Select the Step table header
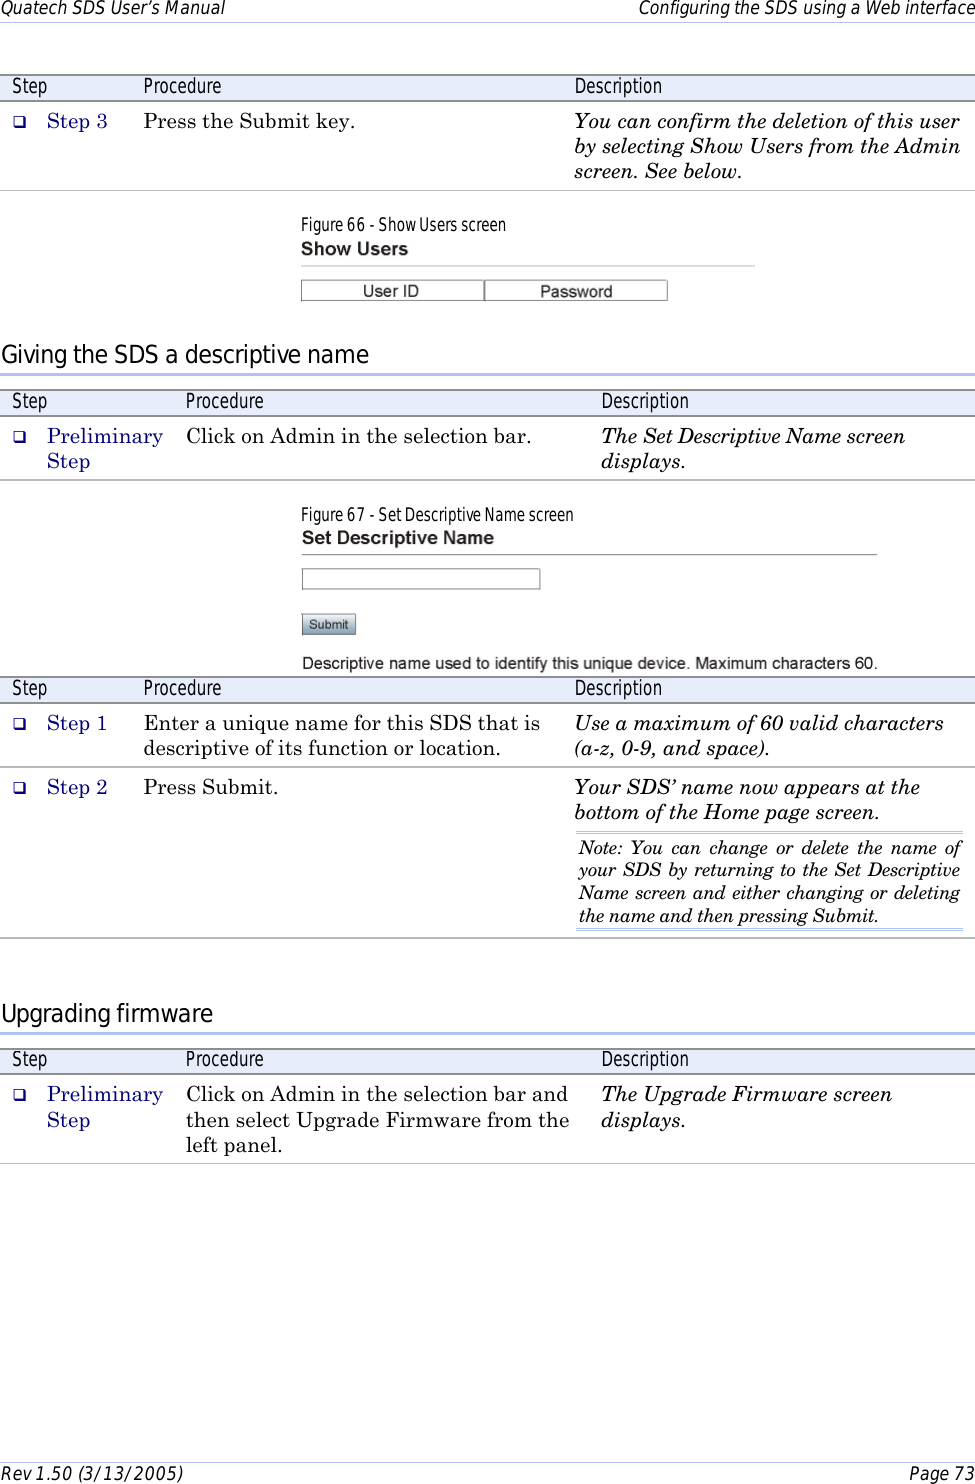This screenshot has height=1484, width=975. click(x=29, y=86)
